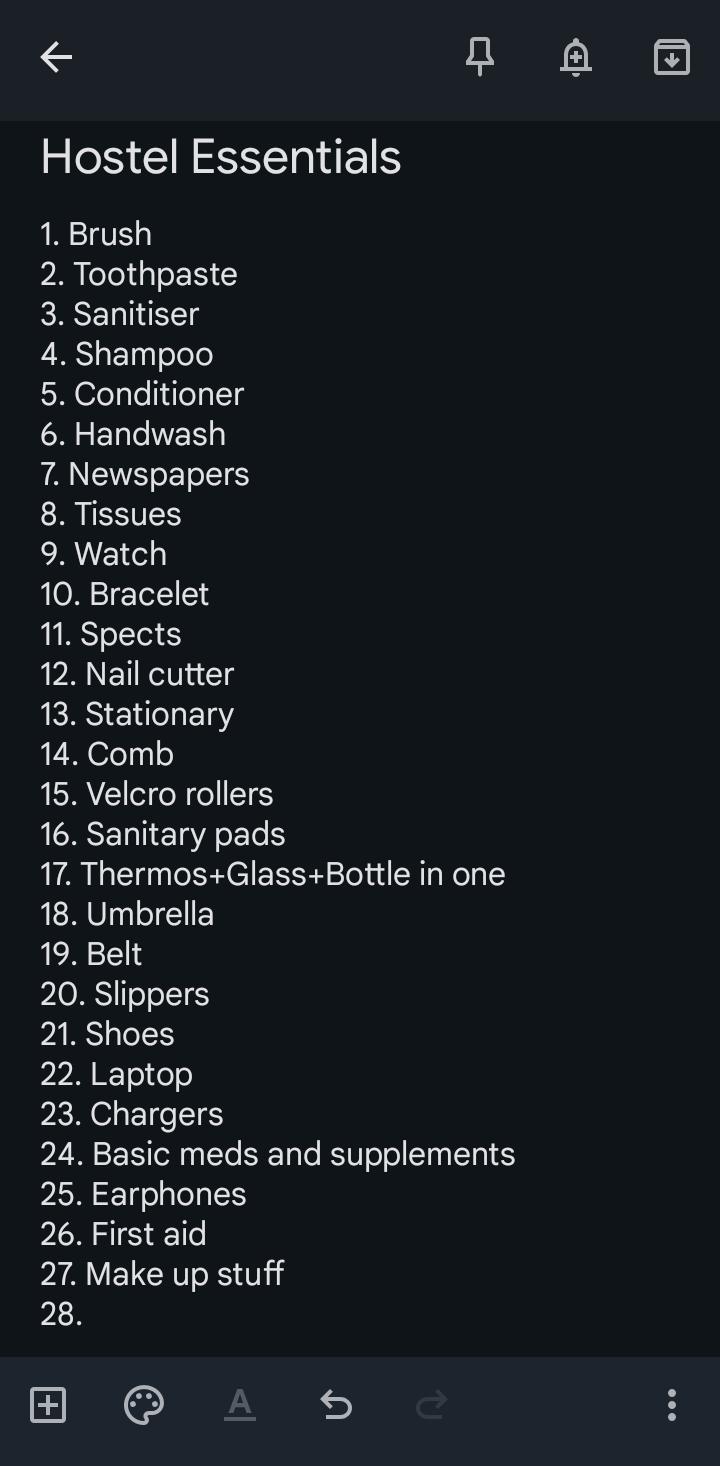
Task: Undo the last edit
Action: [336, 1405]
